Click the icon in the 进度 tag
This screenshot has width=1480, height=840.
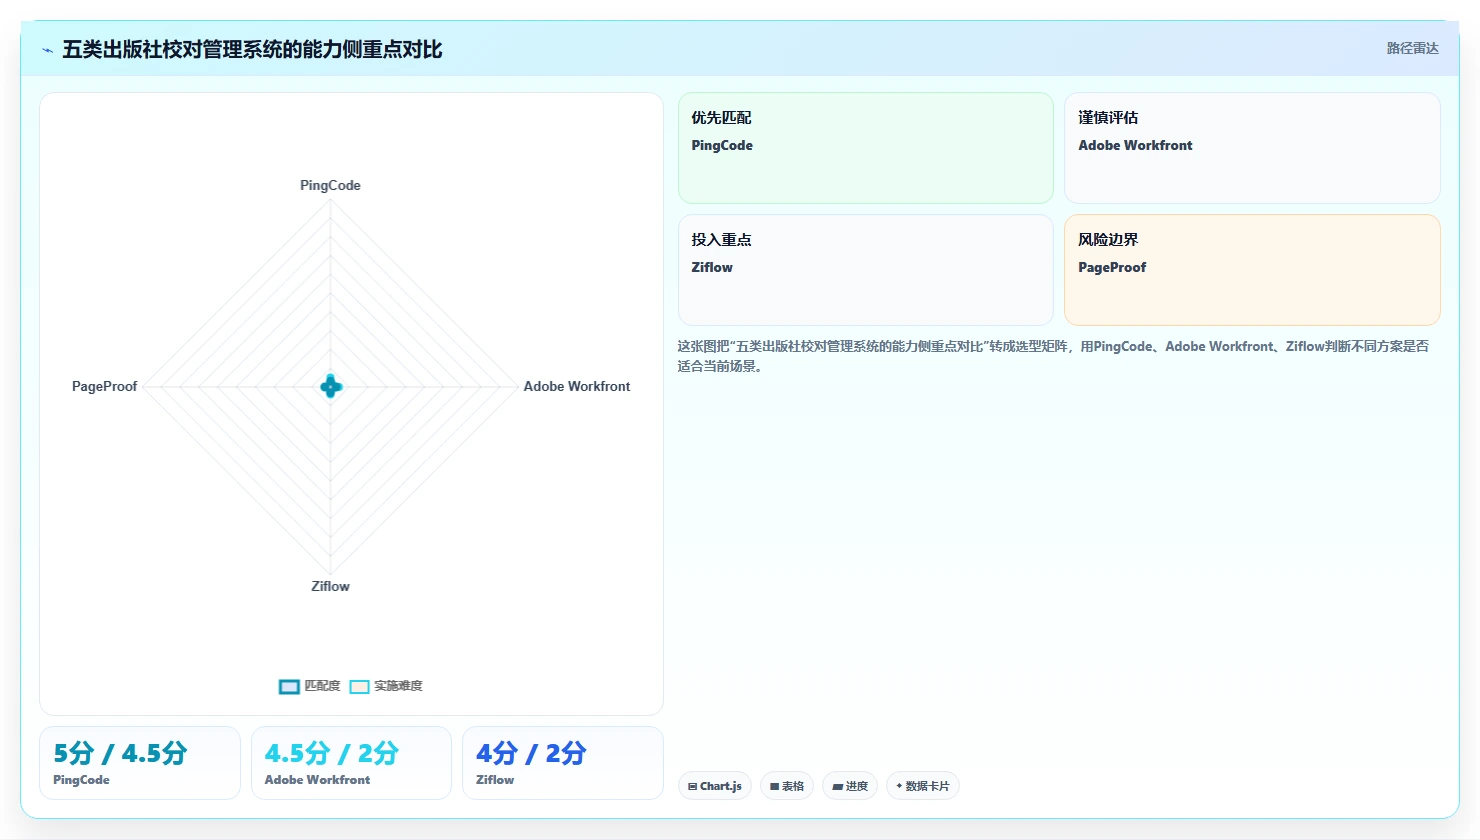(837, 787)
